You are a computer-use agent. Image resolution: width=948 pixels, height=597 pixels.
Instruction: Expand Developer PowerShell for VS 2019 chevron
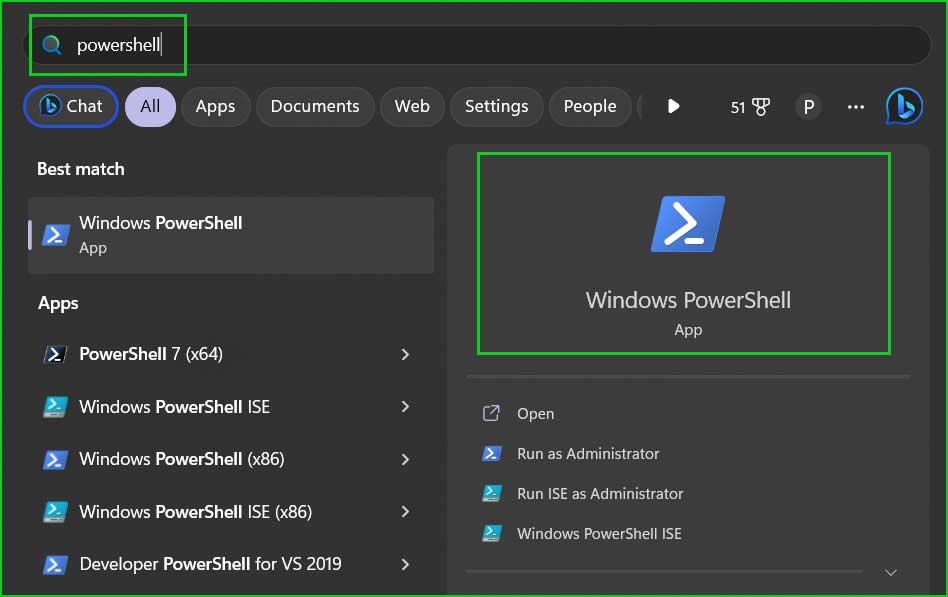coord(405,564)
